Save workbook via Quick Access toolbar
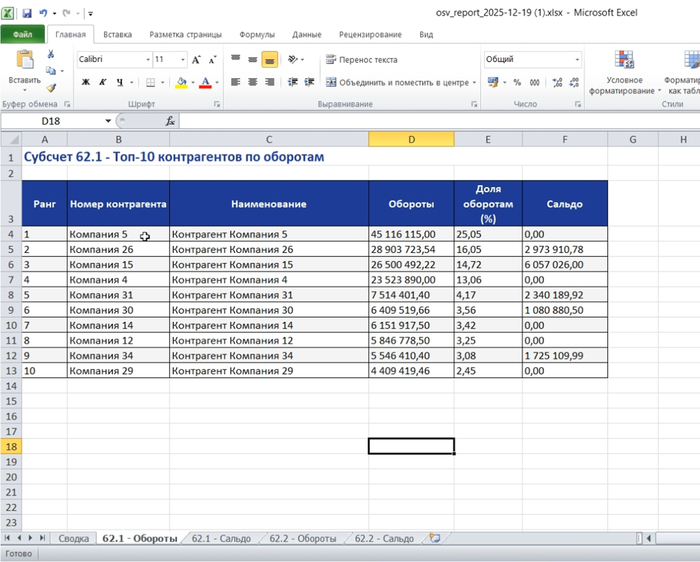This screenshot has width=700, height=562. pos(26,14)
